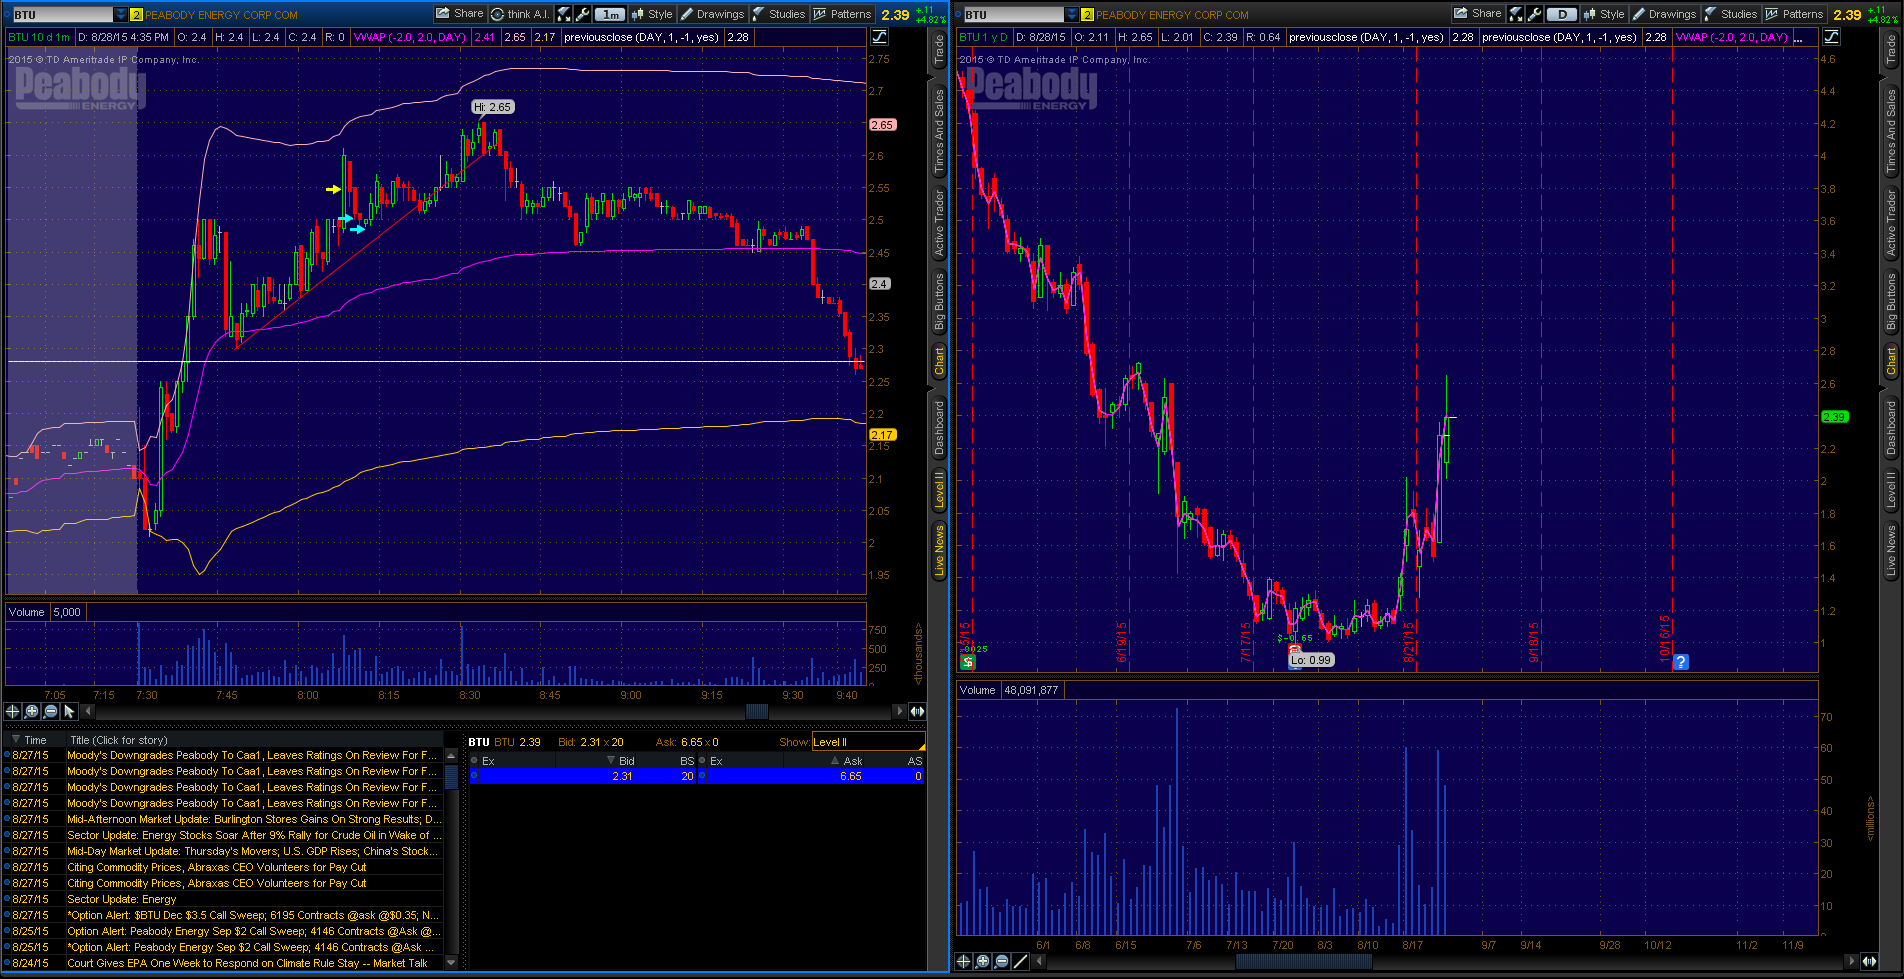
Task: Click the expand-axis icon at the right chart's bottom right
Action: [x=1869, y=961]
